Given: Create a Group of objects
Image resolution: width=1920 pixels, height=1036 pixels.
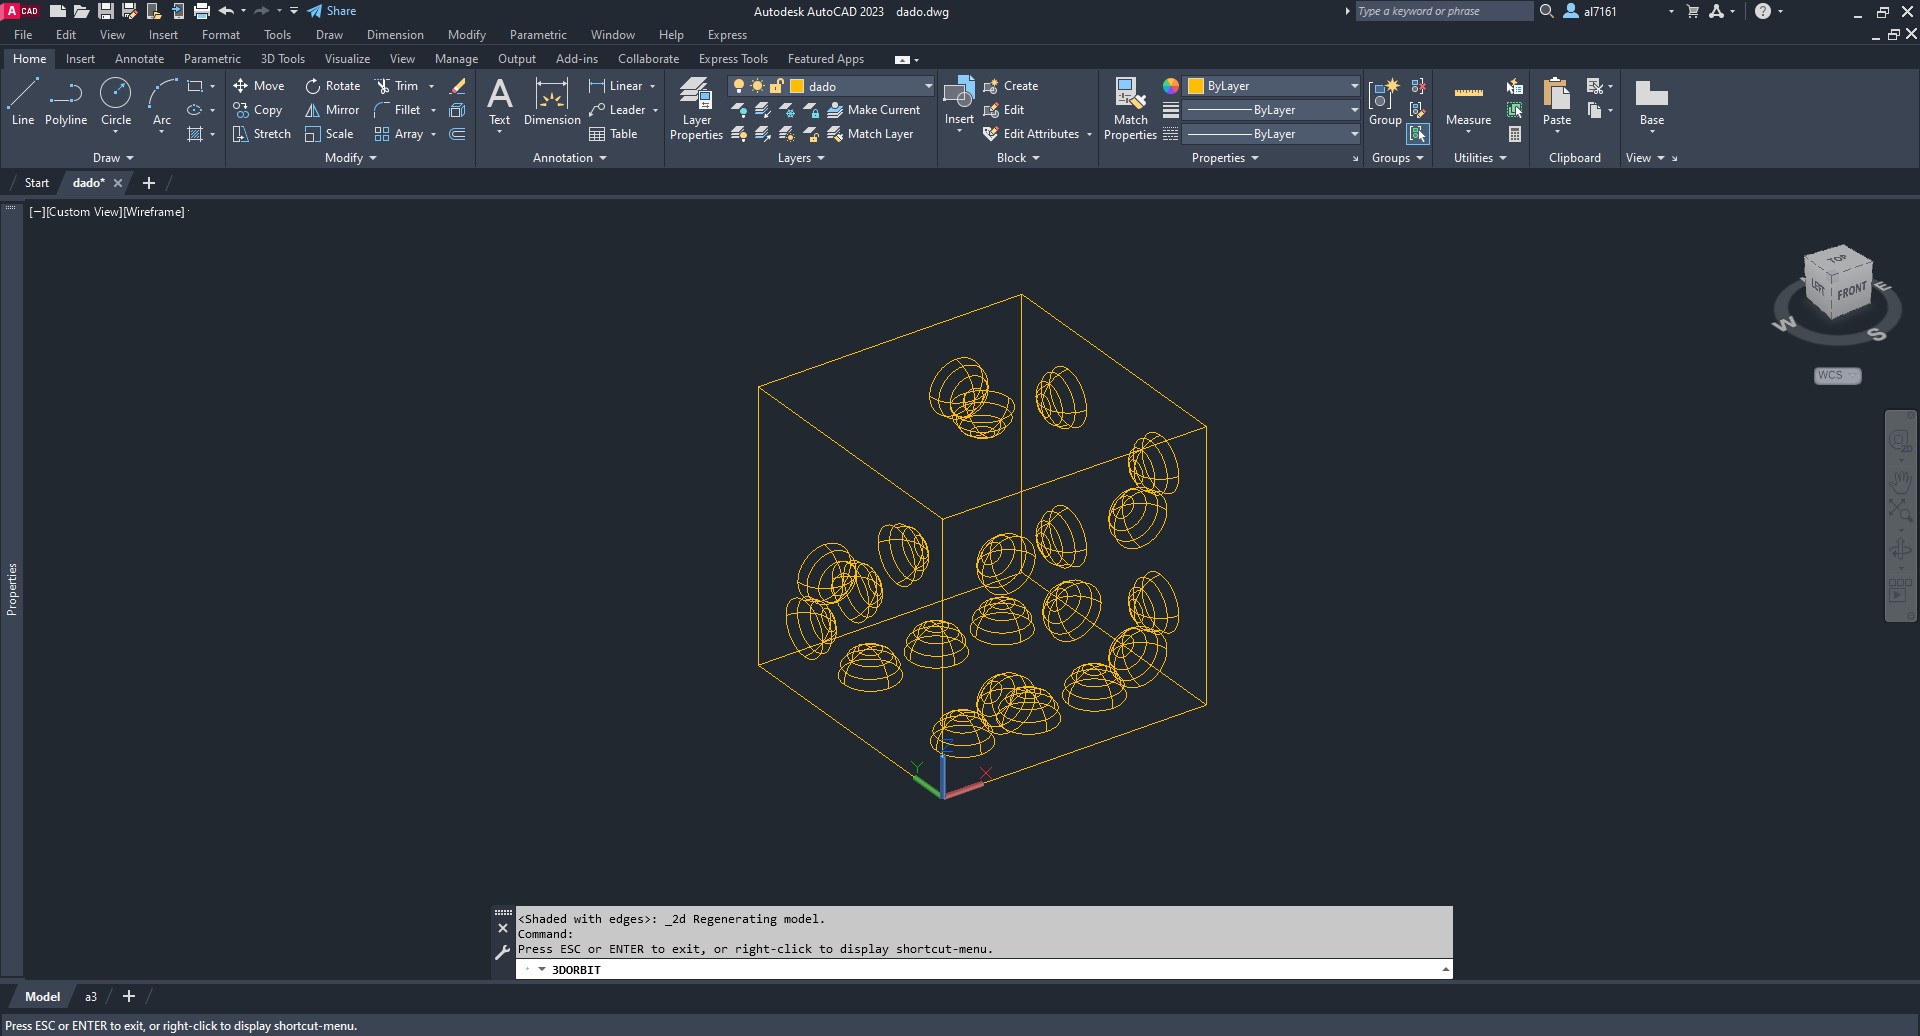Looking at the screenshot, I should click(x=1385, y=102).
